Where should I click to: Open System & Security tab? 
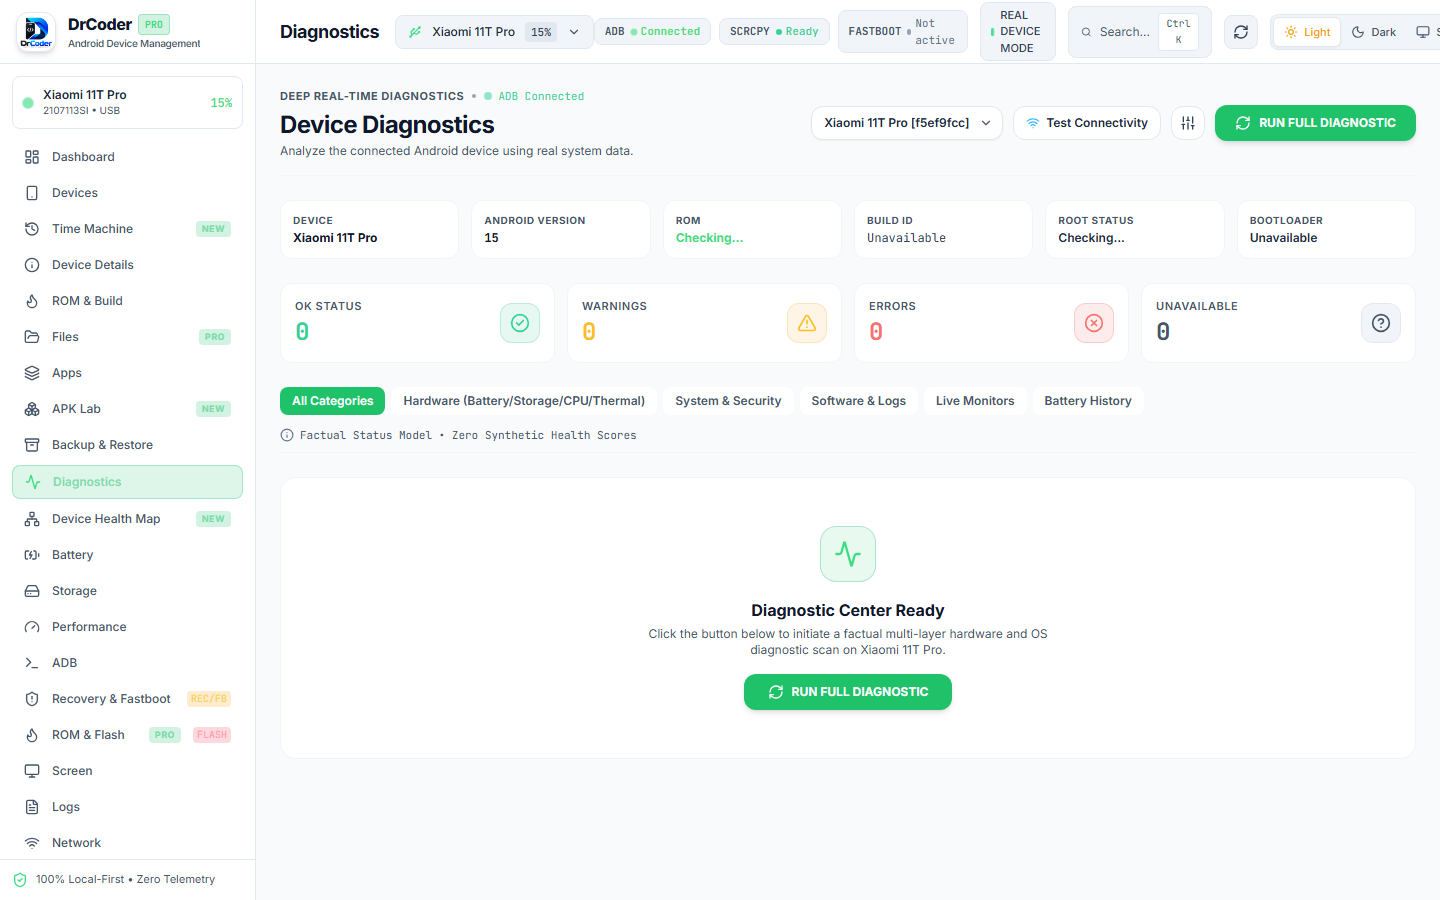(728, 401)
